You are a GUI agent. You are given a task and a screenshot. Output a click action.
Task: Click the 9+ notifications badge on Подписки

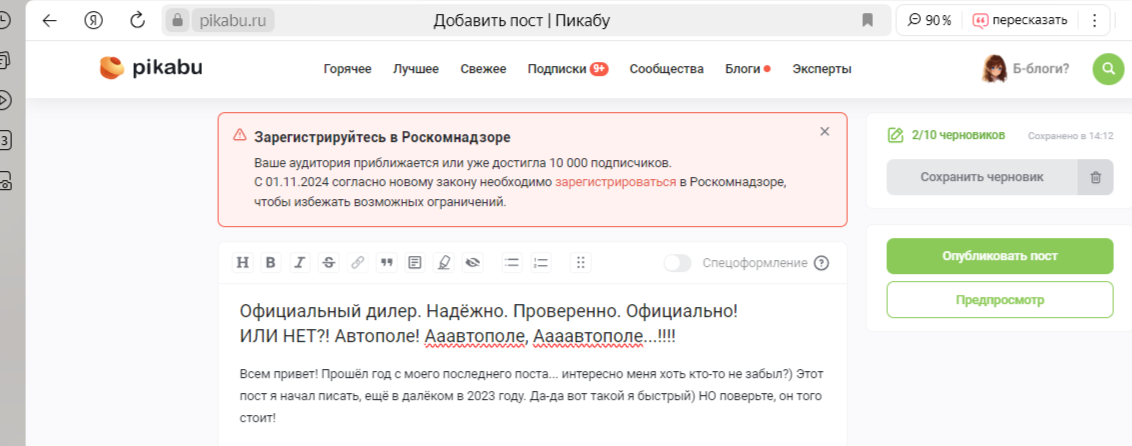coord(598,69)
